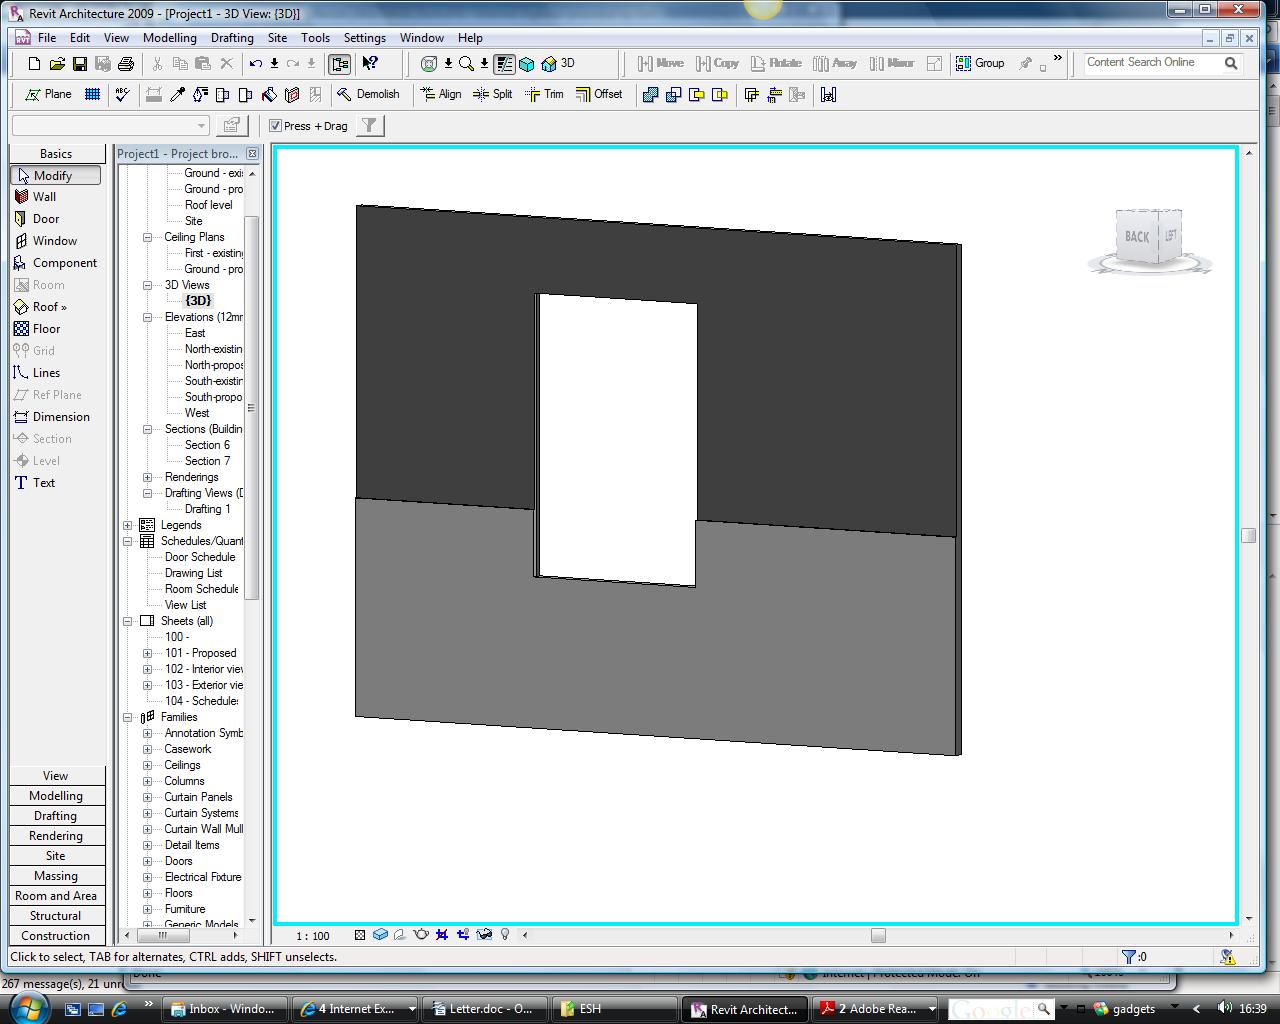Toggle the Press + Drag checkbox
Viewport: 1280px width, 1024px height.
click(276, 126)
